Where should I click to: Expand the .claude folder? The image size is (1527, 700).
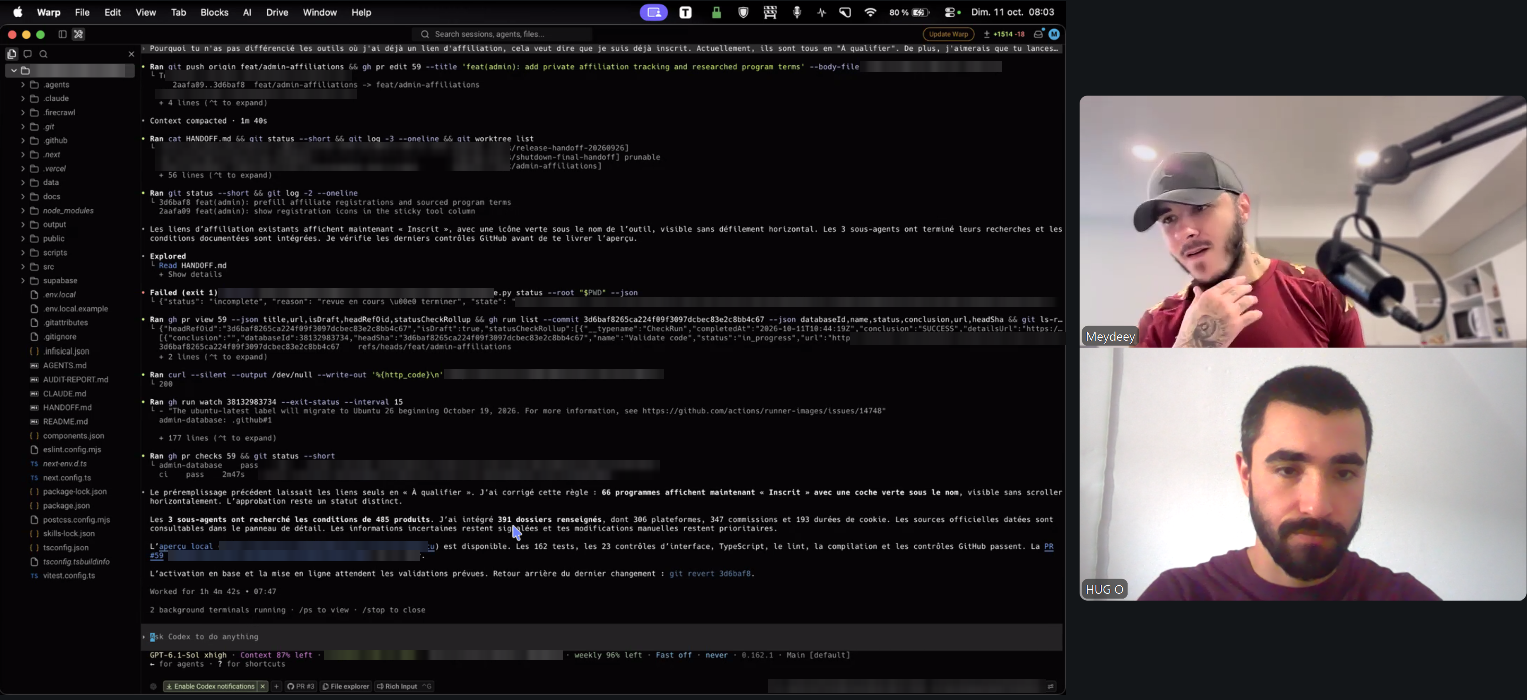click(x=23, y=99)
